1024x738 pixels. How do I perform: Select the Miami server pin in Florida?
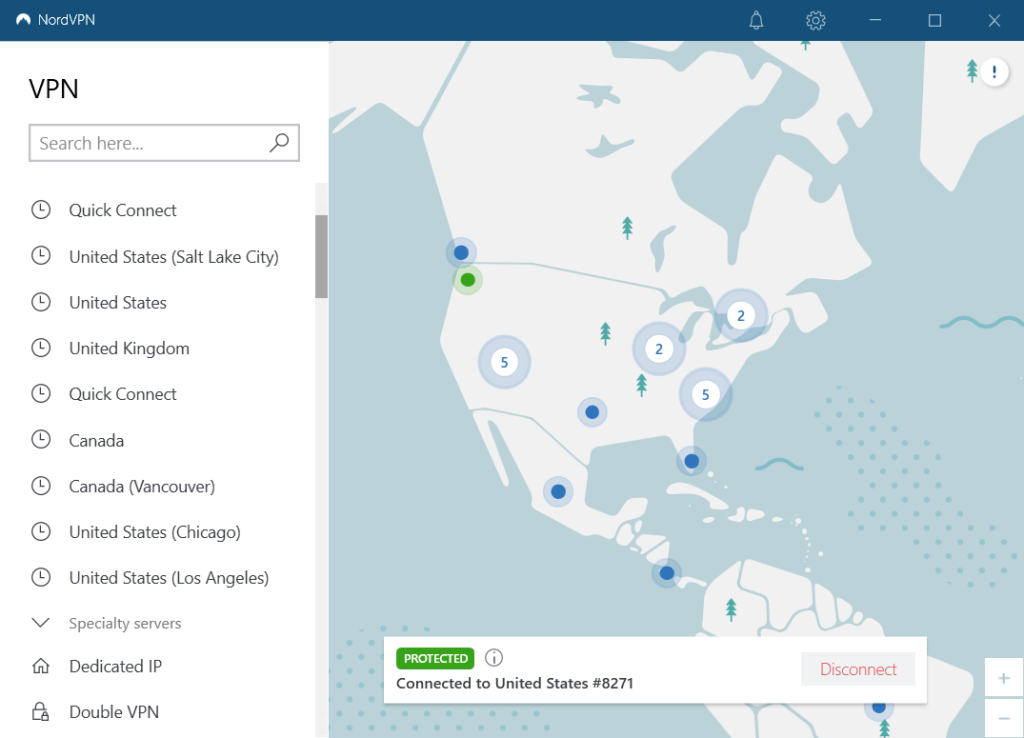point(692,461)
